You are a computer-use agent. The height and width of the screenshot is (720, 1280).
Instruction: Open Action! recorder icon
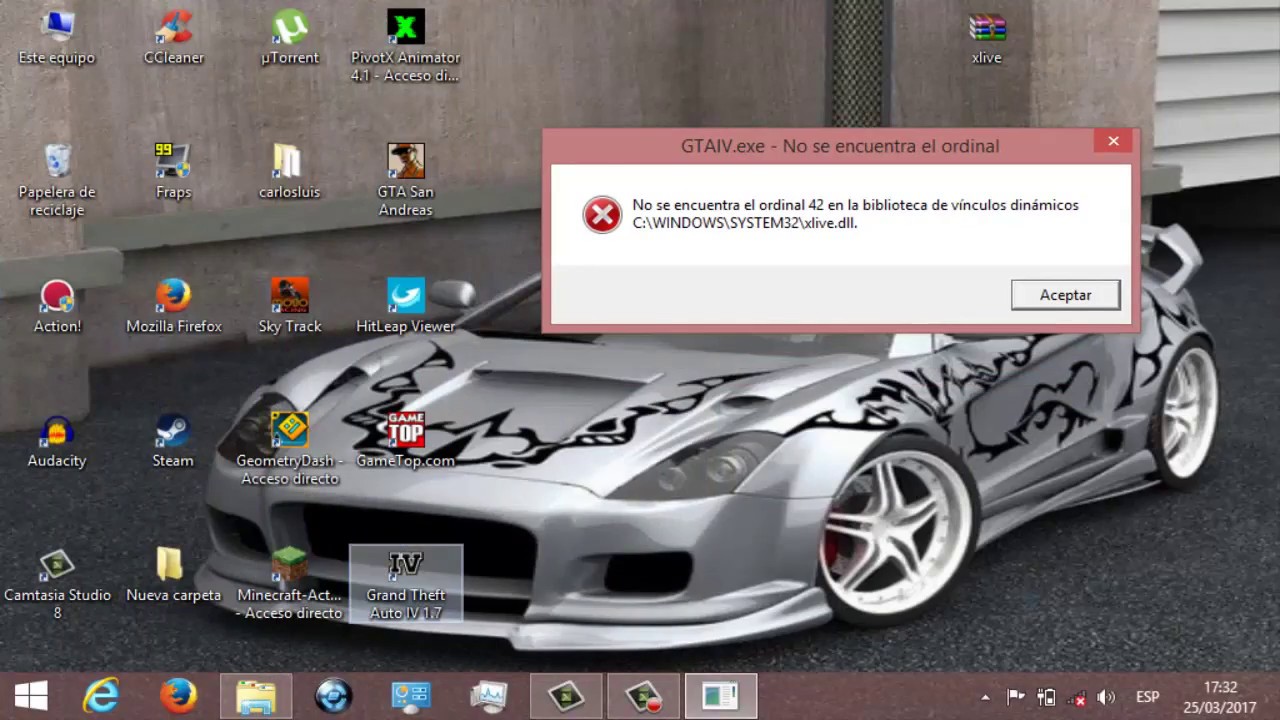(x=57, y=306)
